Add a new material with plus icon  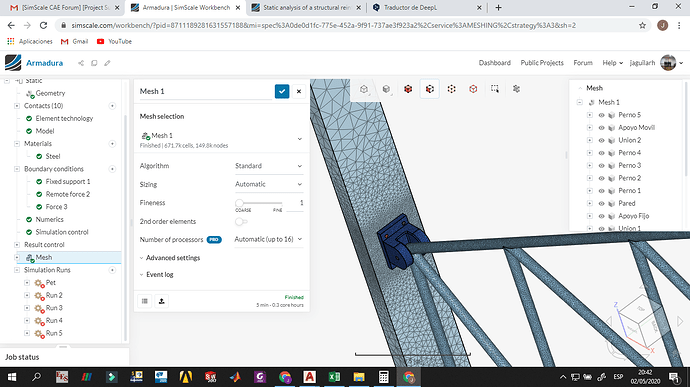pyautogui.click(x=112, y=144)
